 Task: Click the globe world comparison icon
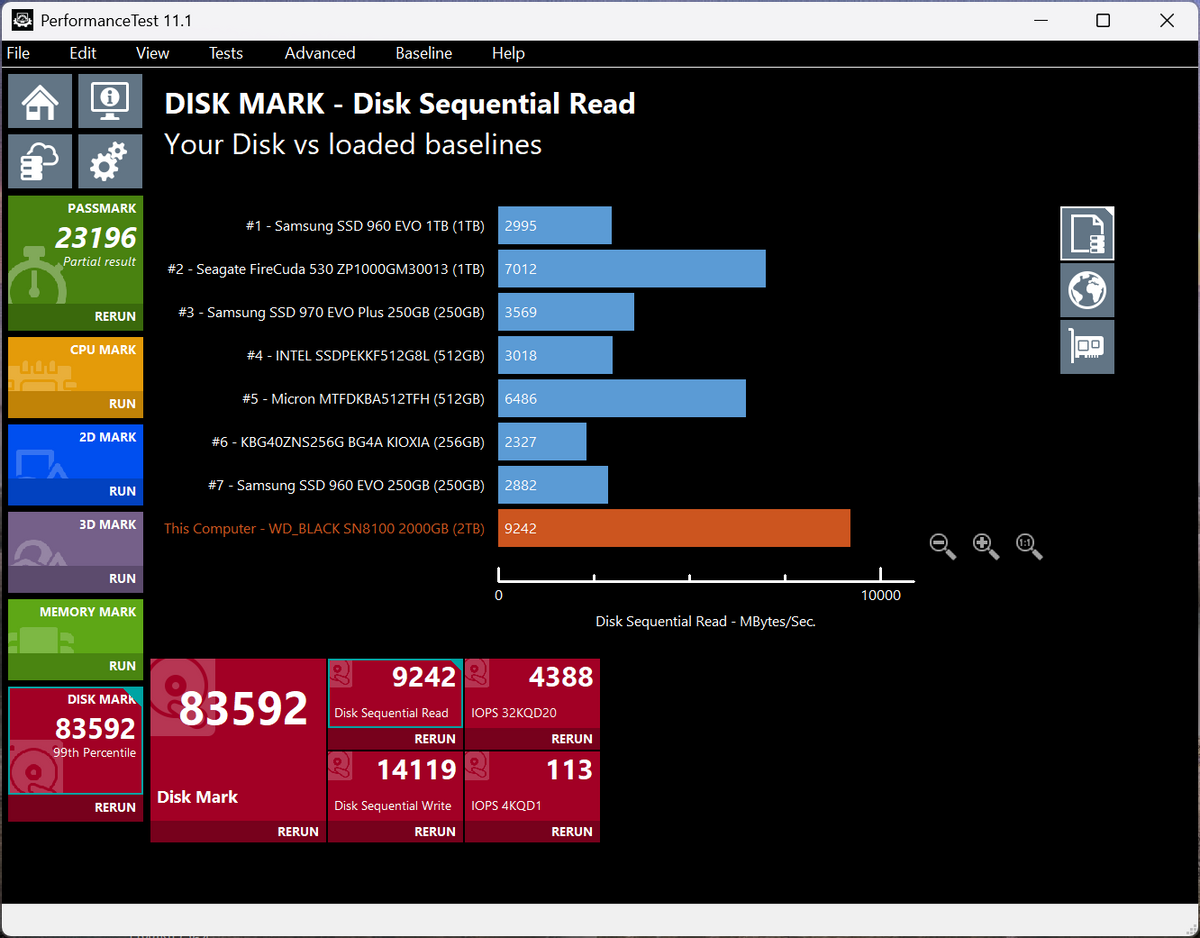[1087, 290]
